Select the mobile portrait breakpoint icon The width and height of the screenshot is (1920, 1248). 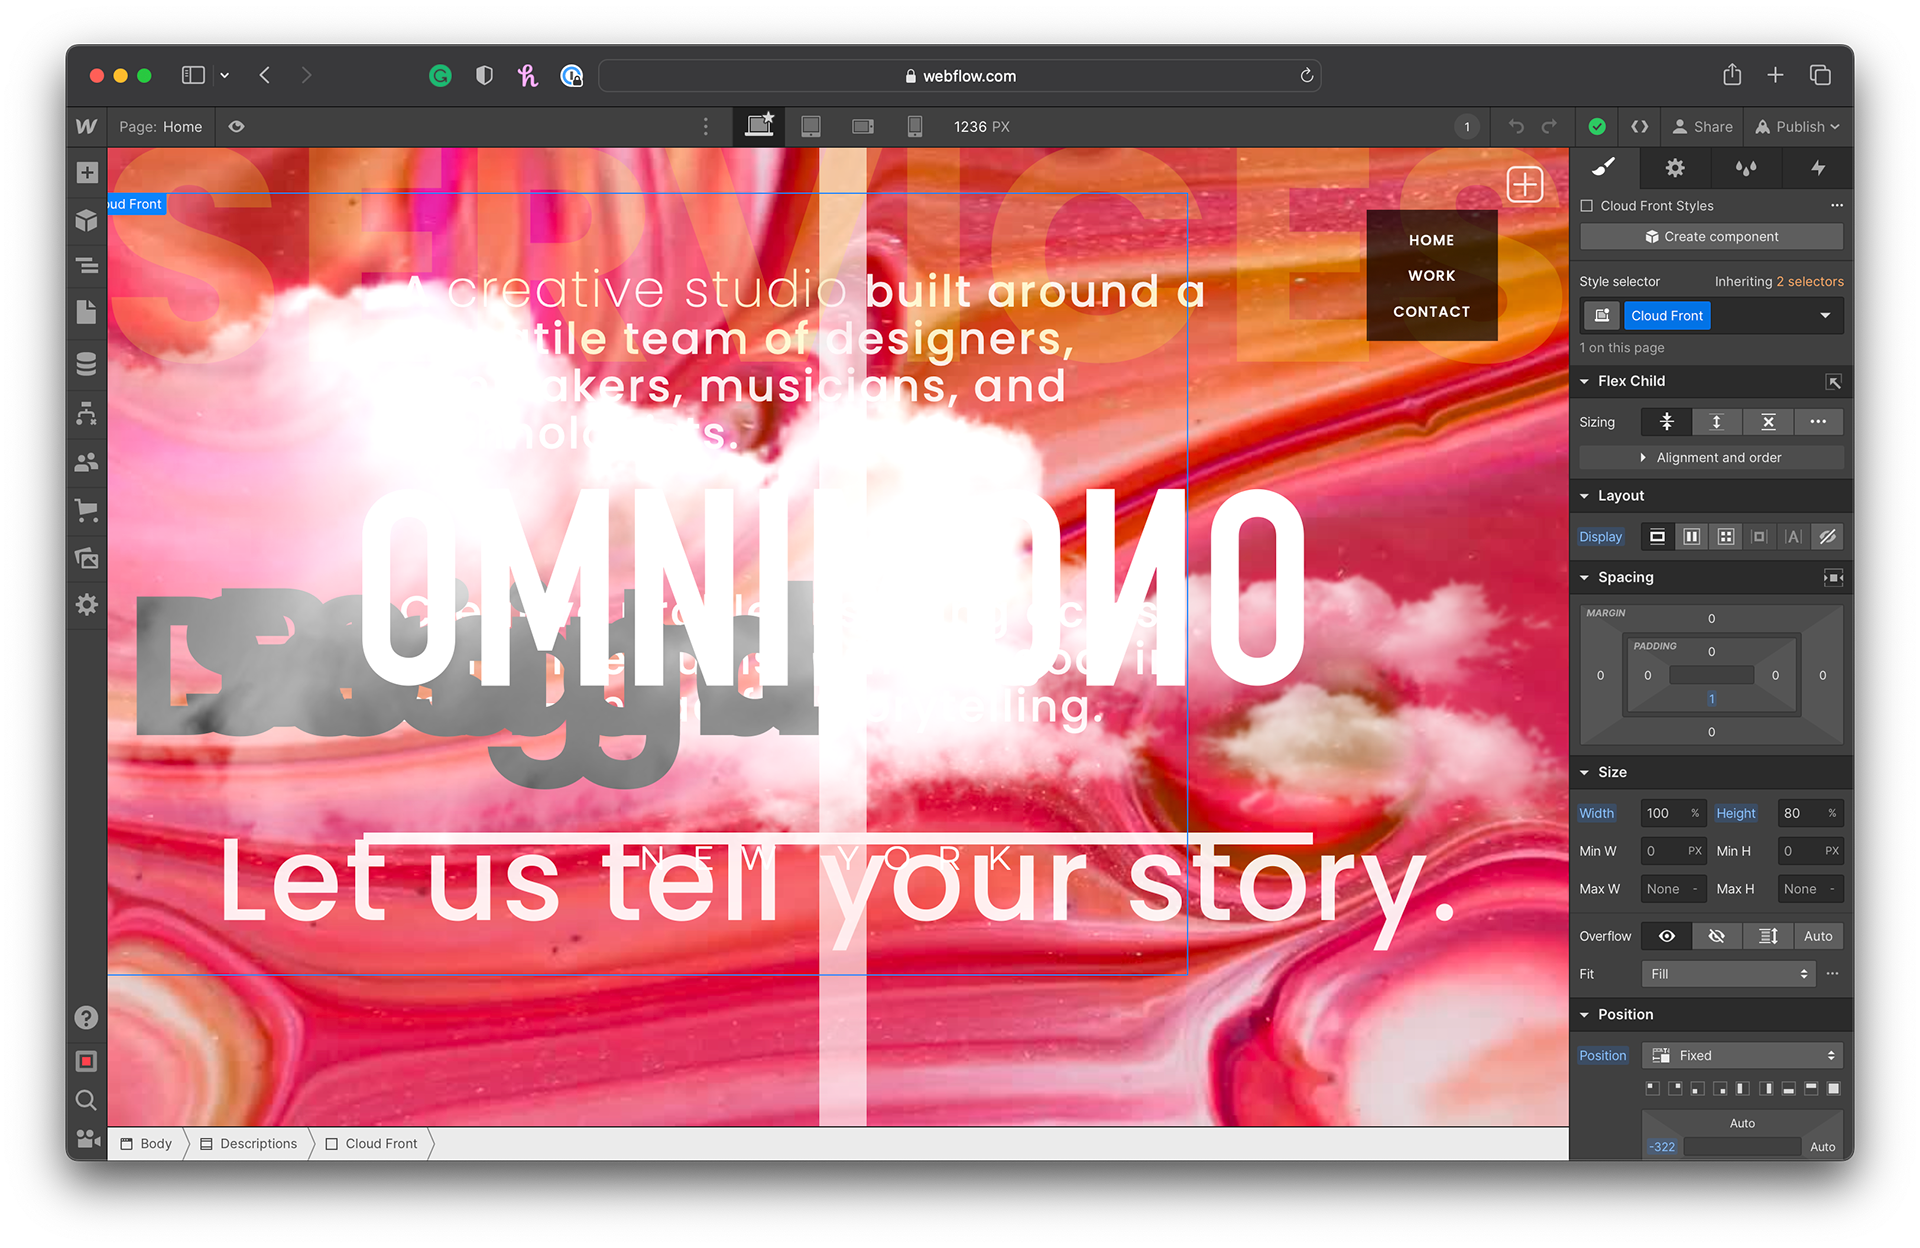point(914,126)
